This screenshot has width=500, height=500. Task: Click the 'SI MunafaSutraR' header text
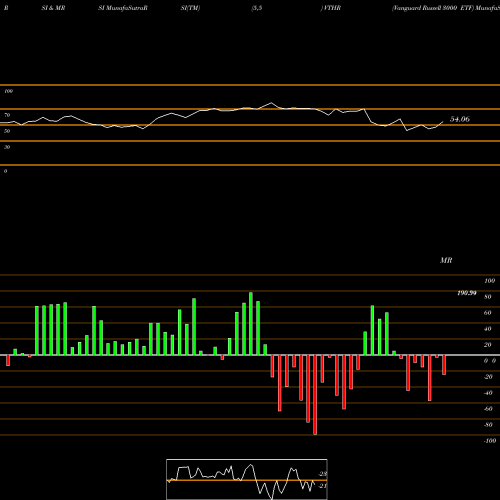(123, 8)
